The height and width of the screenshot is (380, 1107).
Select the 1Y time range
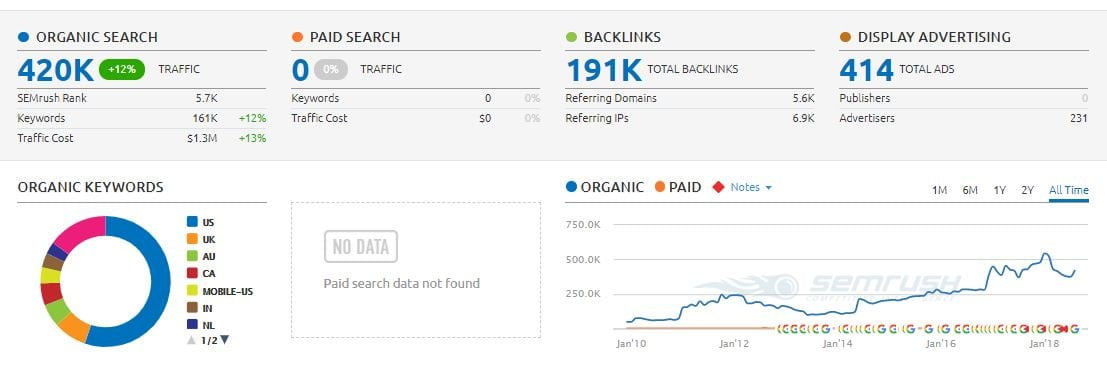(1000, 190)
